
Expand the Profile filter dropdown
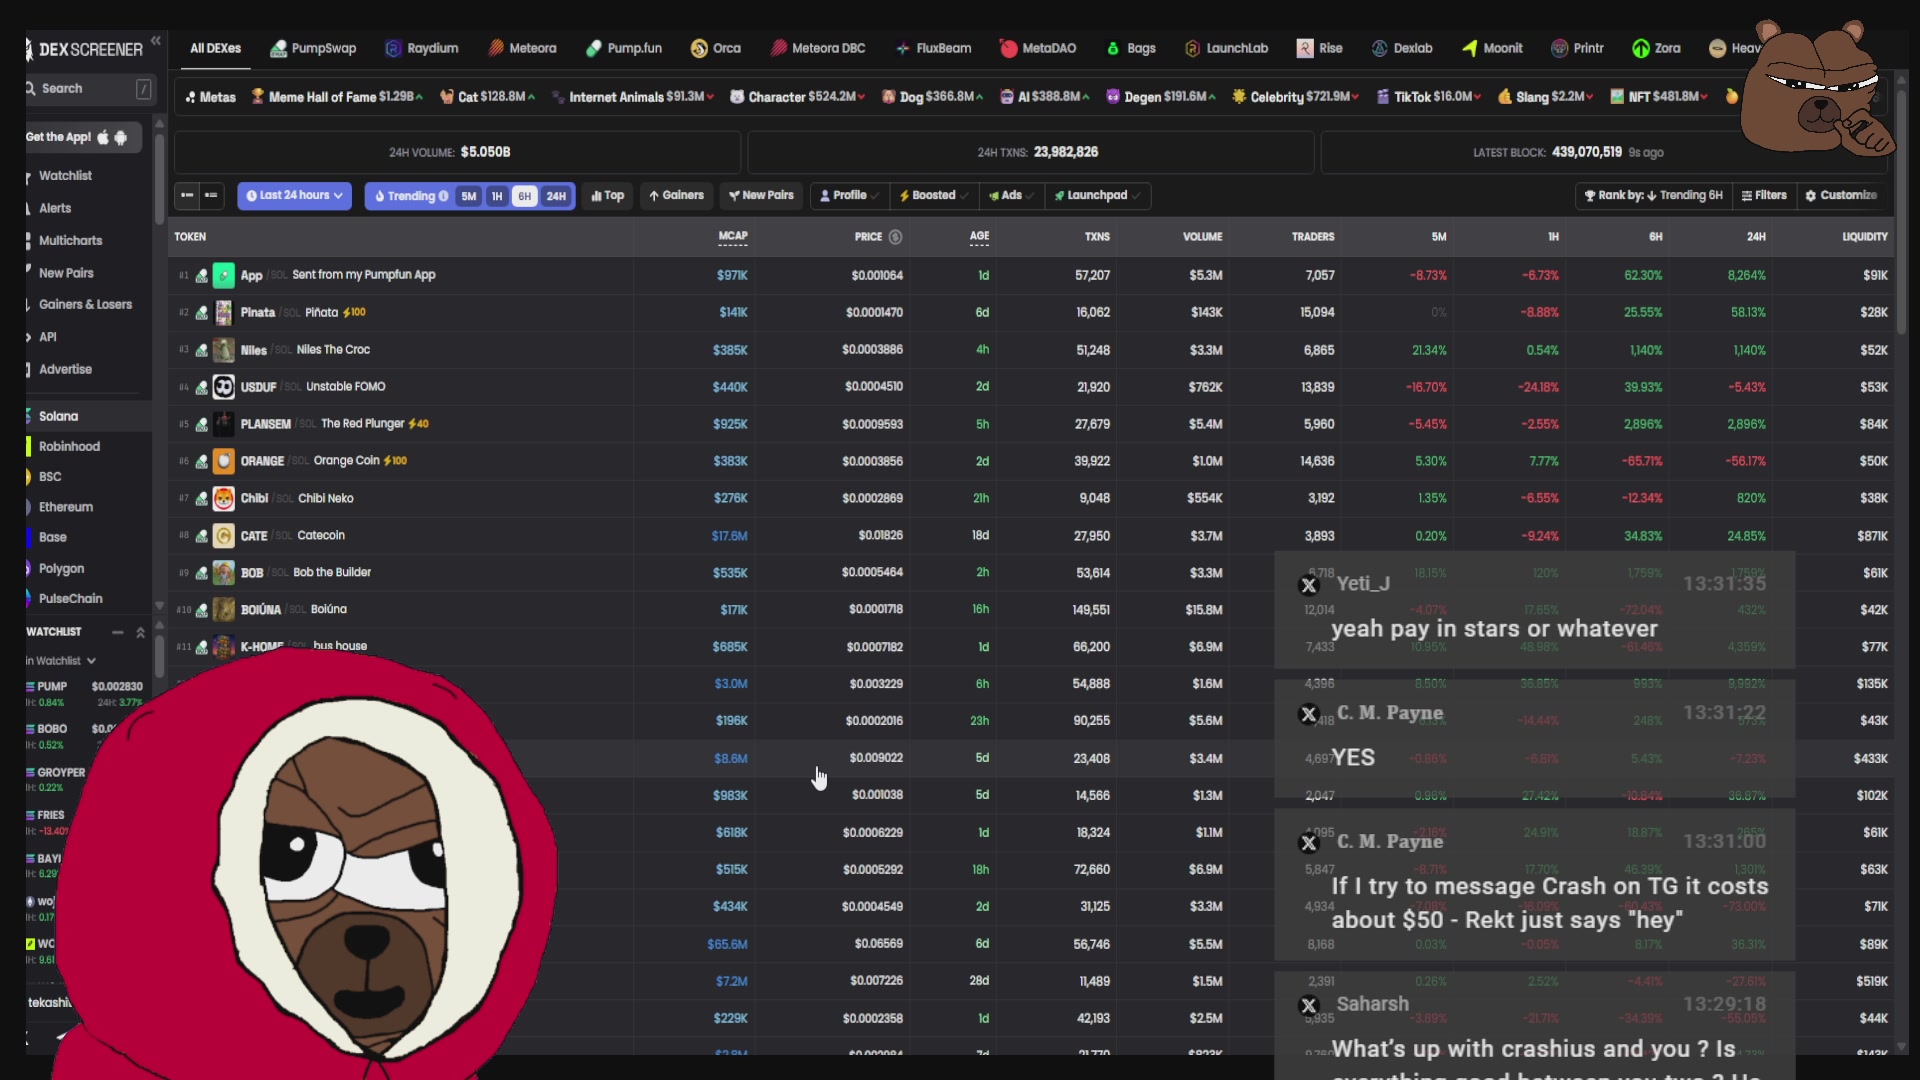point(849,195)
